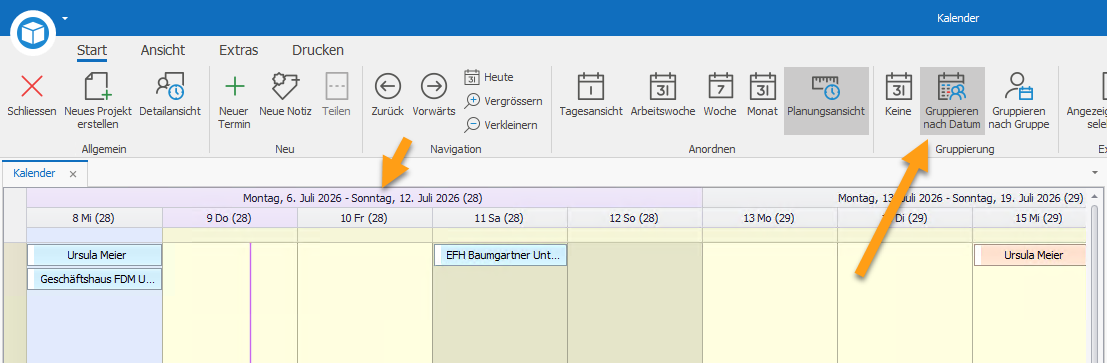This screenshot has width=1107, height=363.
Task: Open the quick access dropdown beside app logo
Action: (65, 18)
